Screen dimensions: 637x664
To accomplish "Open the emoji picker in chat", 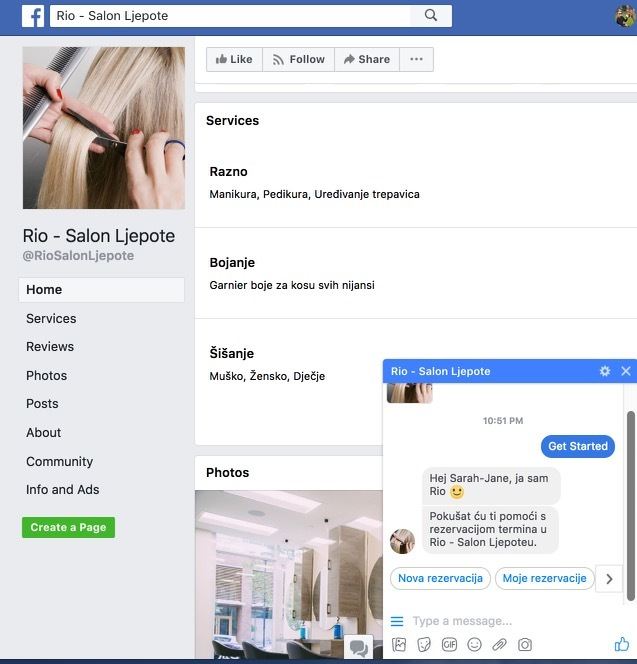I will coord(474,645).
